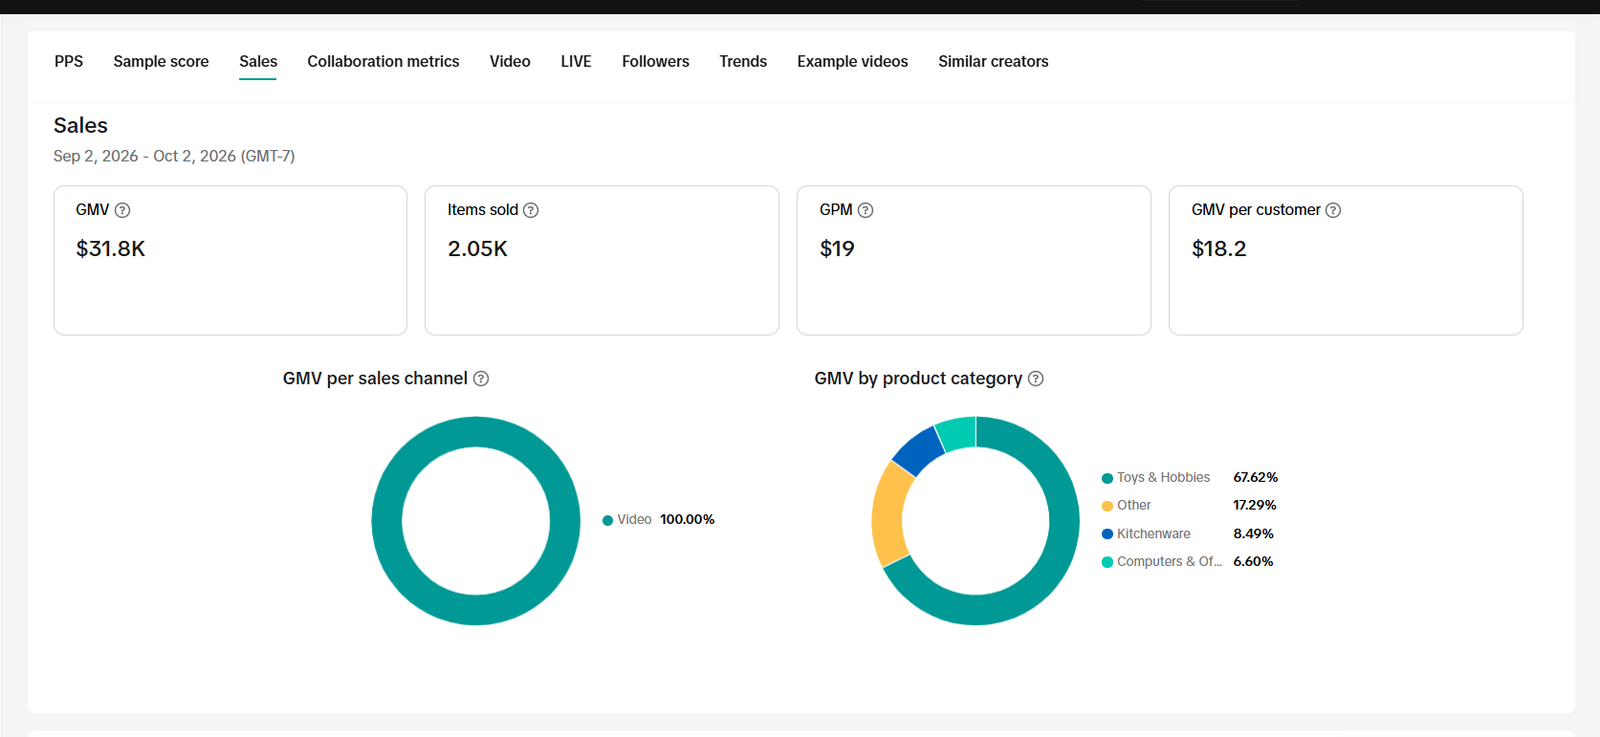Viewport: 1600px width, 737px height.
Task: Navigate to Similar creators tab
Action: tap(993, 61)
